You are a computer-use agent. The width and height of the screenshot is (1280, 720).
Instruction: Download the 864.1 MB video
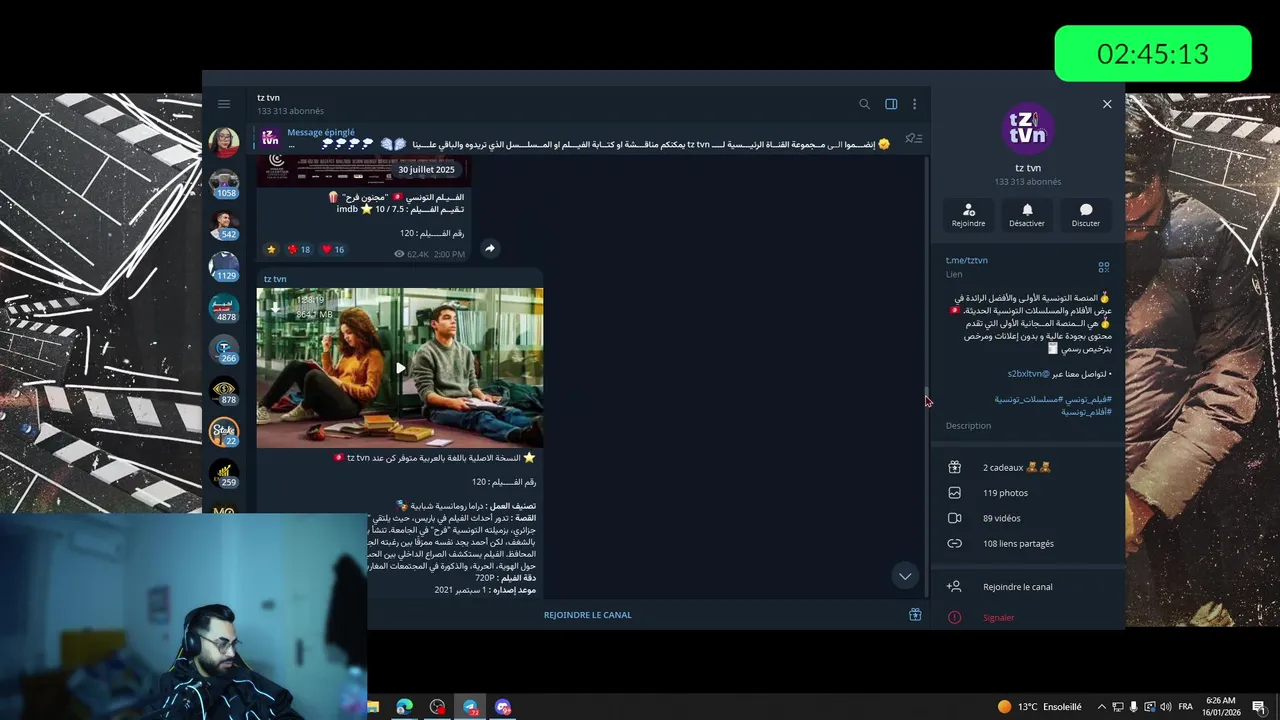(276, 308)
